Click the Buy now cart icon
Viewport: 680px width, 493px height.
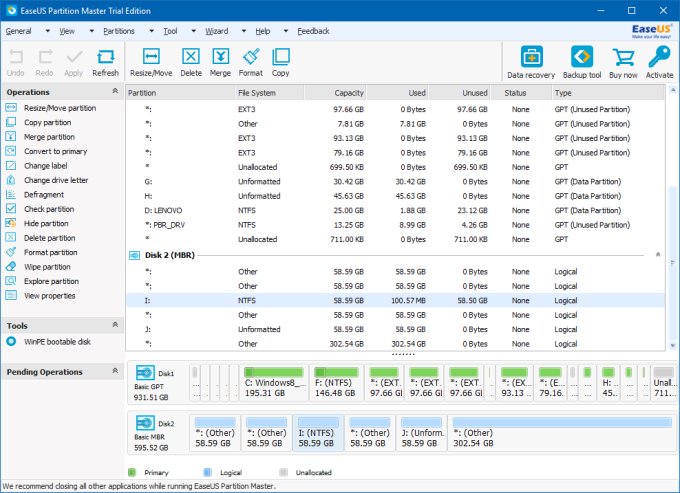click(x=623, y=62)
